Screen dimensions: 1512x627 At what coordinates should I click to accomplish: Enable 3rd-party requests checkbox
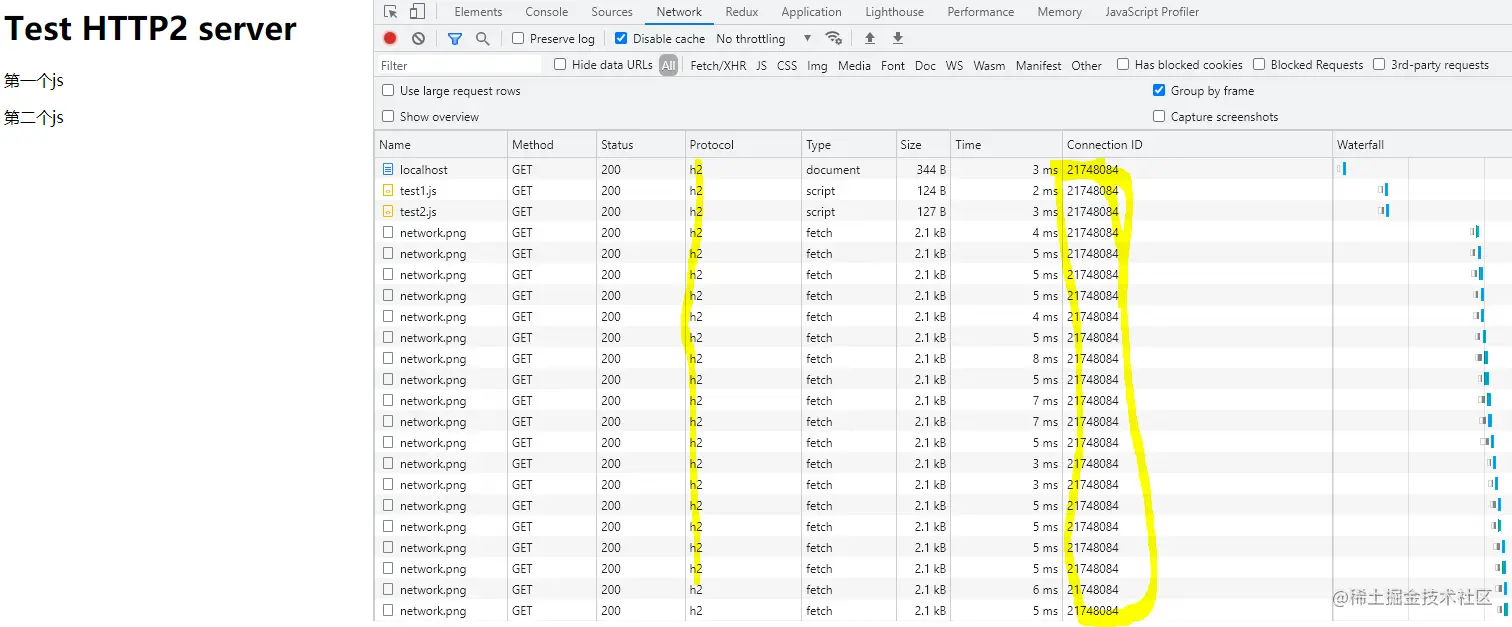tap(1379, 64)
